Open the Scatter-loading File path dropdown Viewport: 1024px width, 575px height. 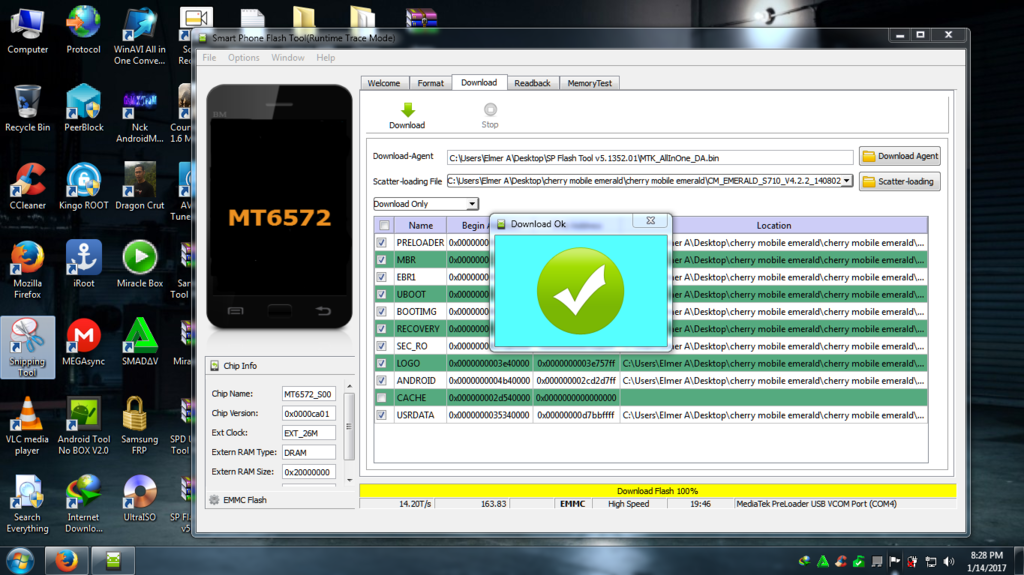pyautogui.click(x=847, y=181)
